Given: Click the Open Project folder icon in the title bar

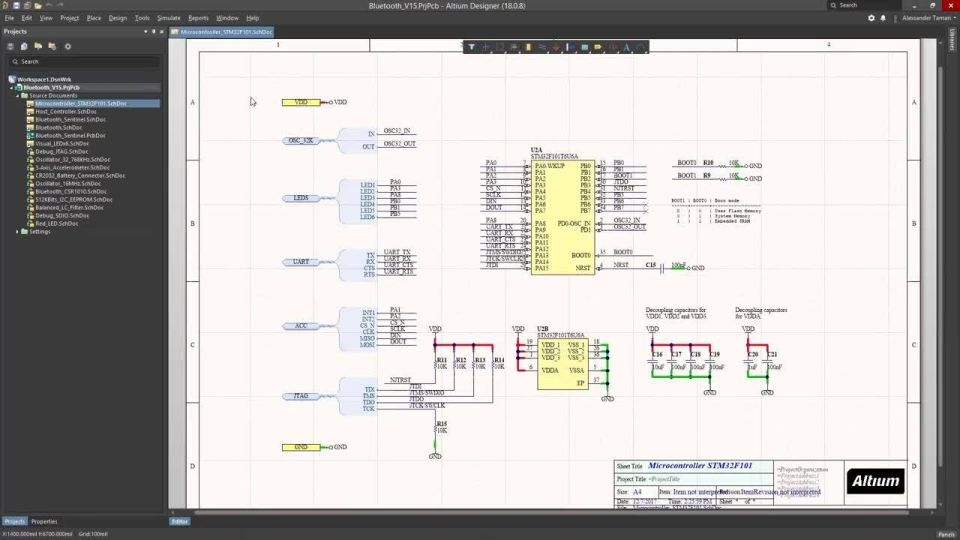Looking at the screenshot, I should pos(38,6).
